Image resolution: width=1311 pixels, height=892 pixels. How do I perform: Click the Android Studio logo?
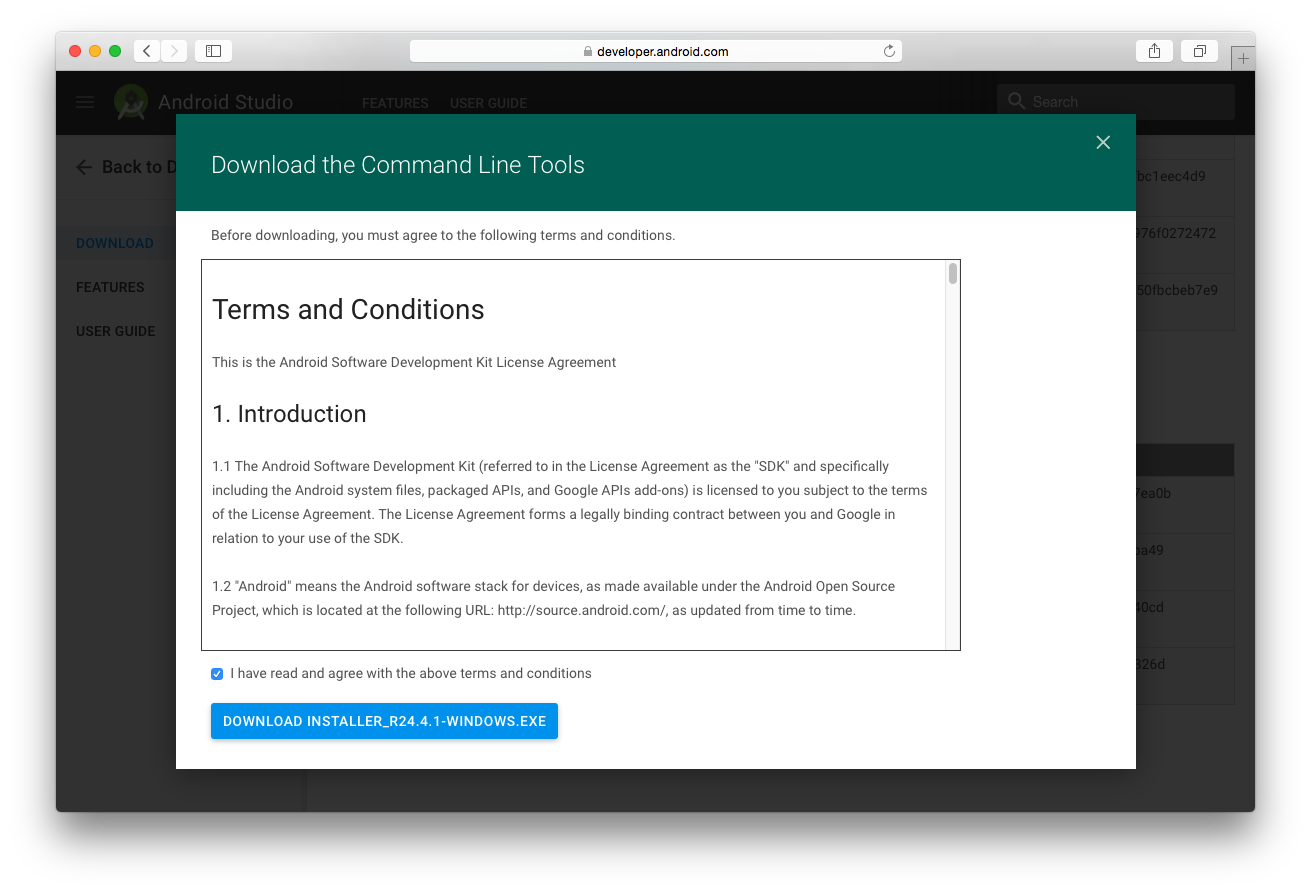pyautogui.click(x=131, y=102)
